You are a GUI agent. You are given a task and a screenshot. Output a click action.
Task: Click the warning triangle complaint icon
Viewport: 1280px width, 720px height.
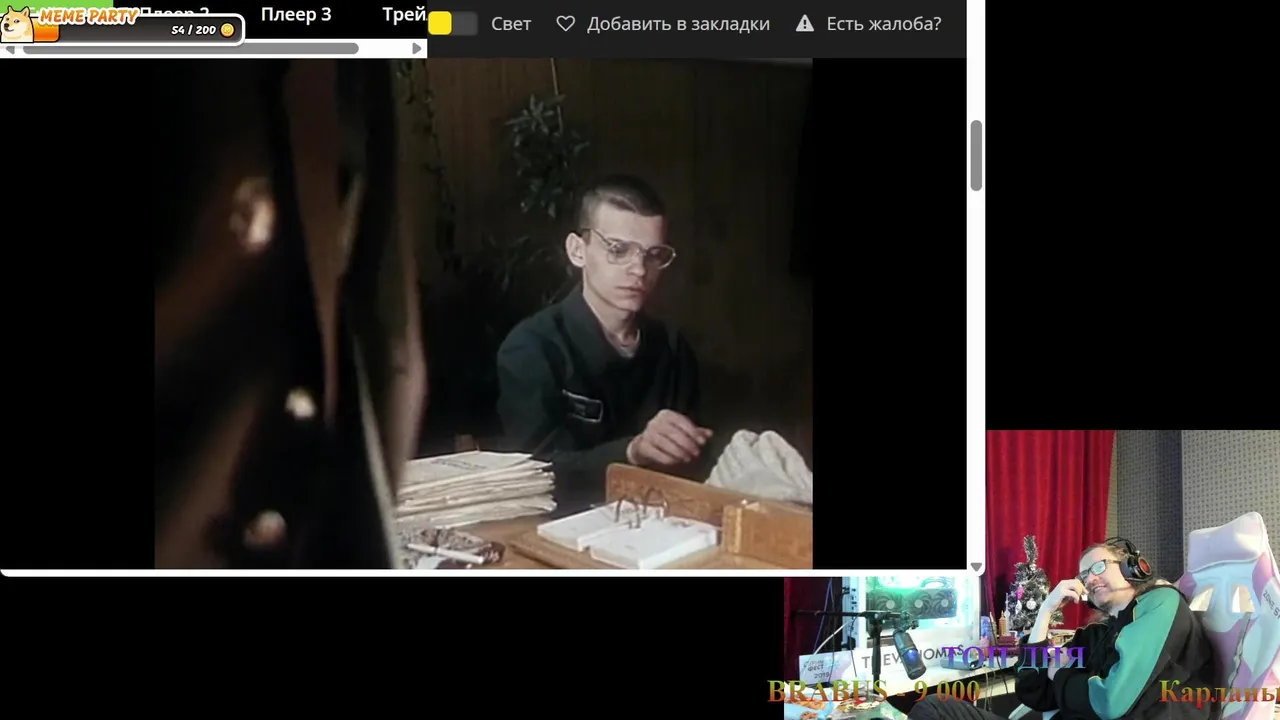pyautogui.click(x=805, y=23)
